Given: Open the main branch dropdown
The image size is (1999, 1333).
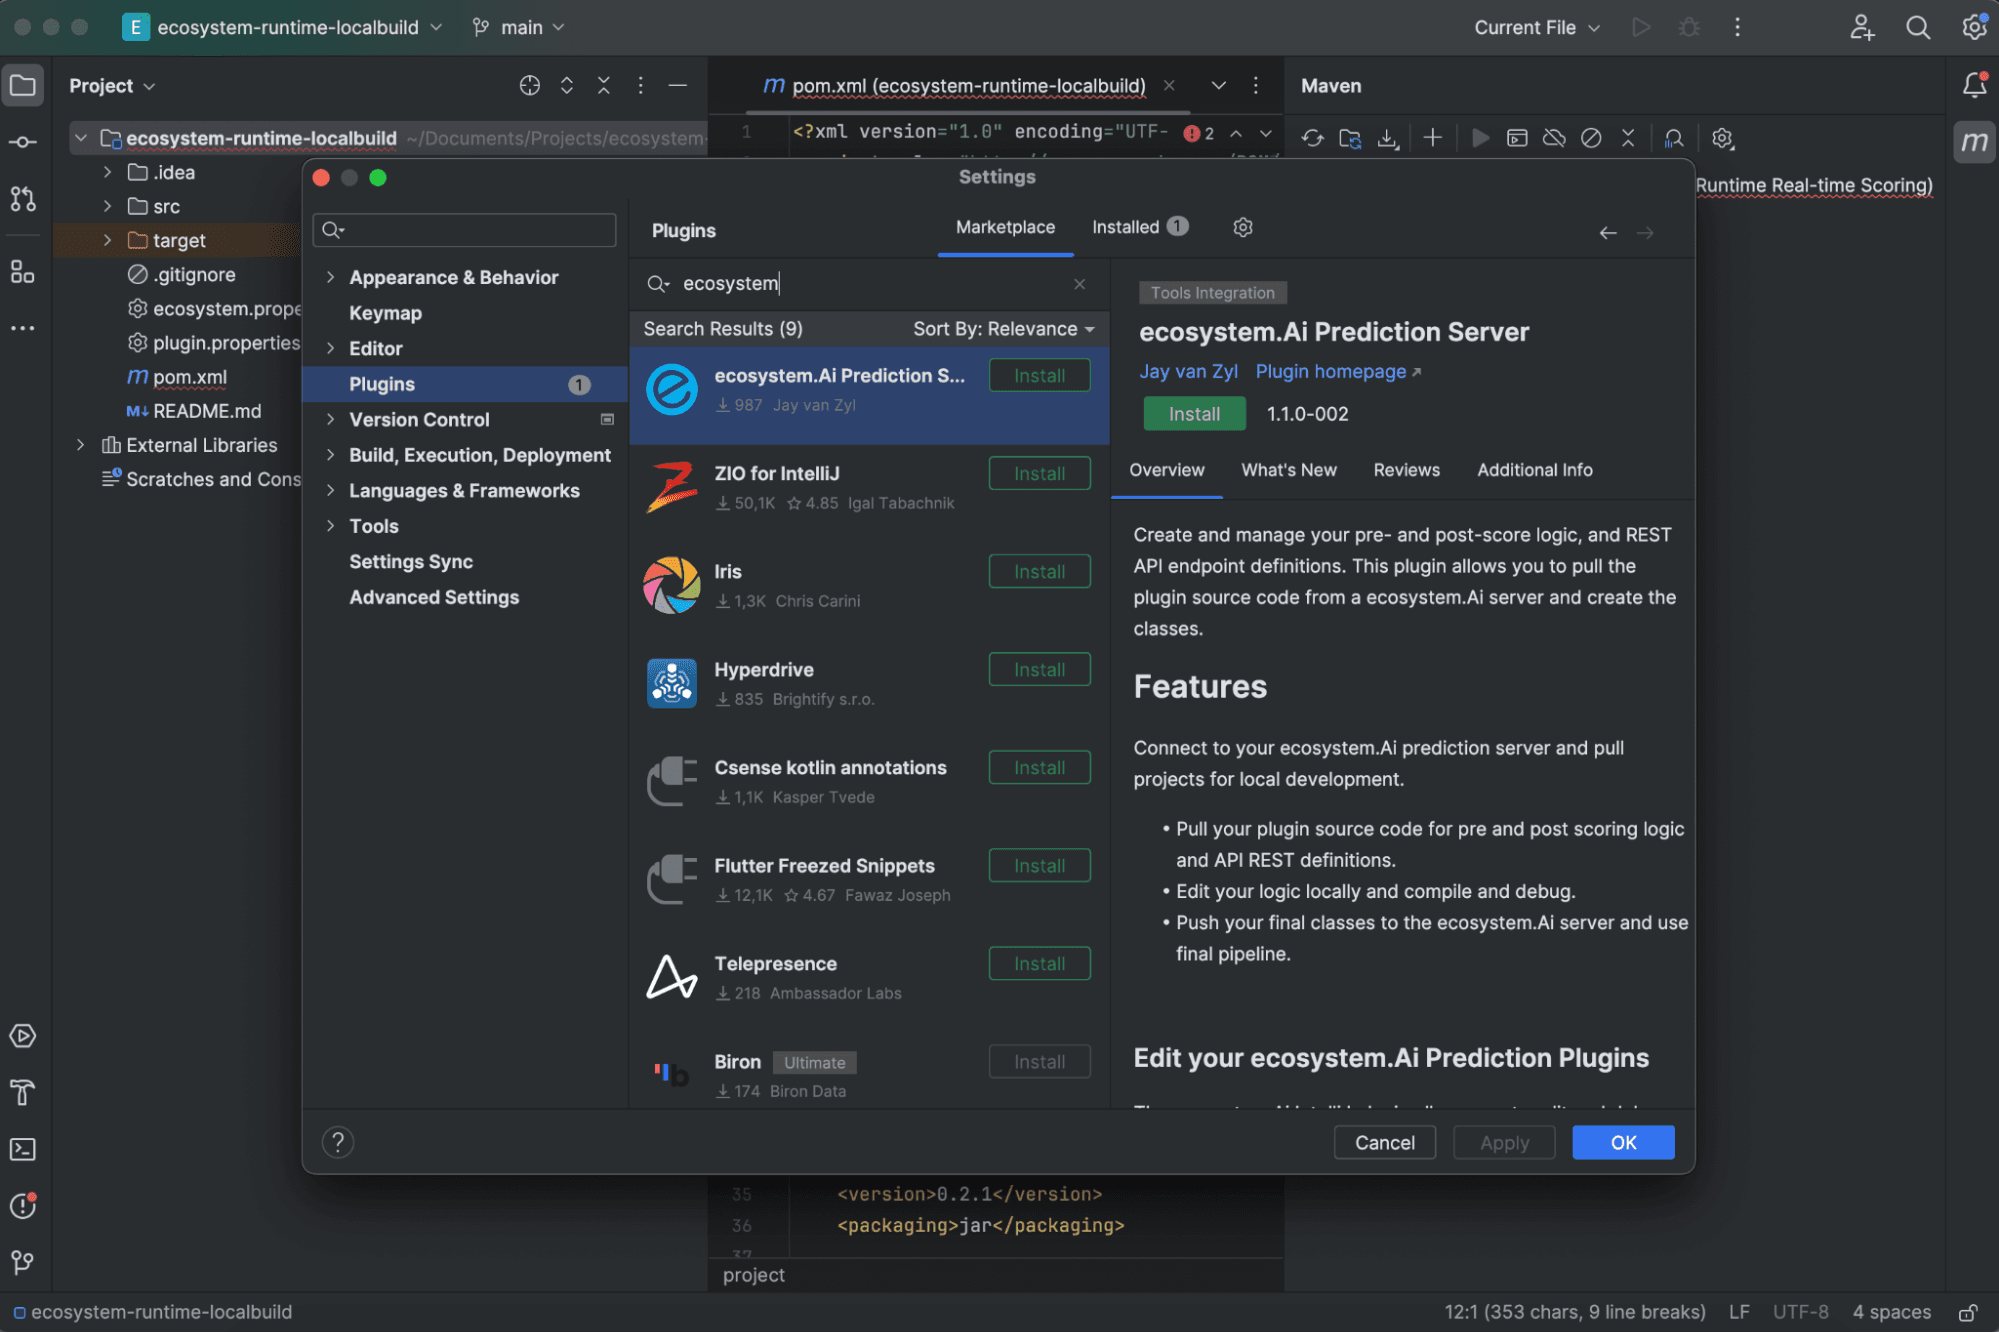Looking at the screenshot, I should pos(517,27).
